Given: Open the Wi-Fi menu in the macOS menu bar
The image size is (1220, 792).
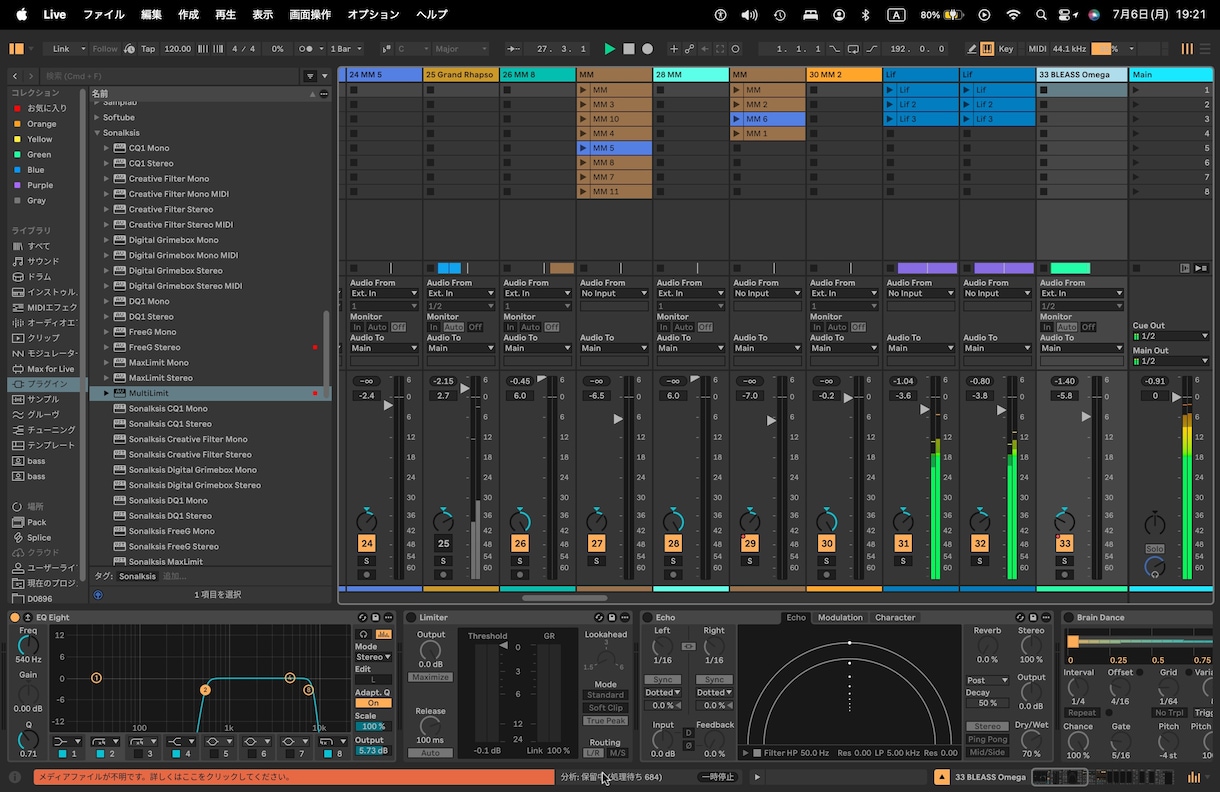Looking at the screenshot, I should pos(1013,15).
